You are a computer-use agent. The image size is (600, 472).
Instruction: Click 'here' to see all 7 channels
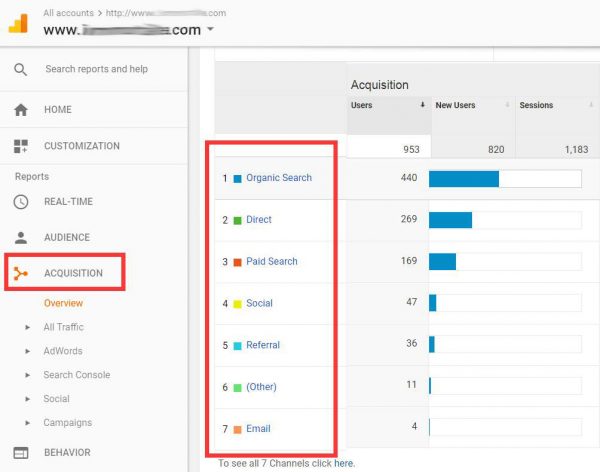point(343,463)
